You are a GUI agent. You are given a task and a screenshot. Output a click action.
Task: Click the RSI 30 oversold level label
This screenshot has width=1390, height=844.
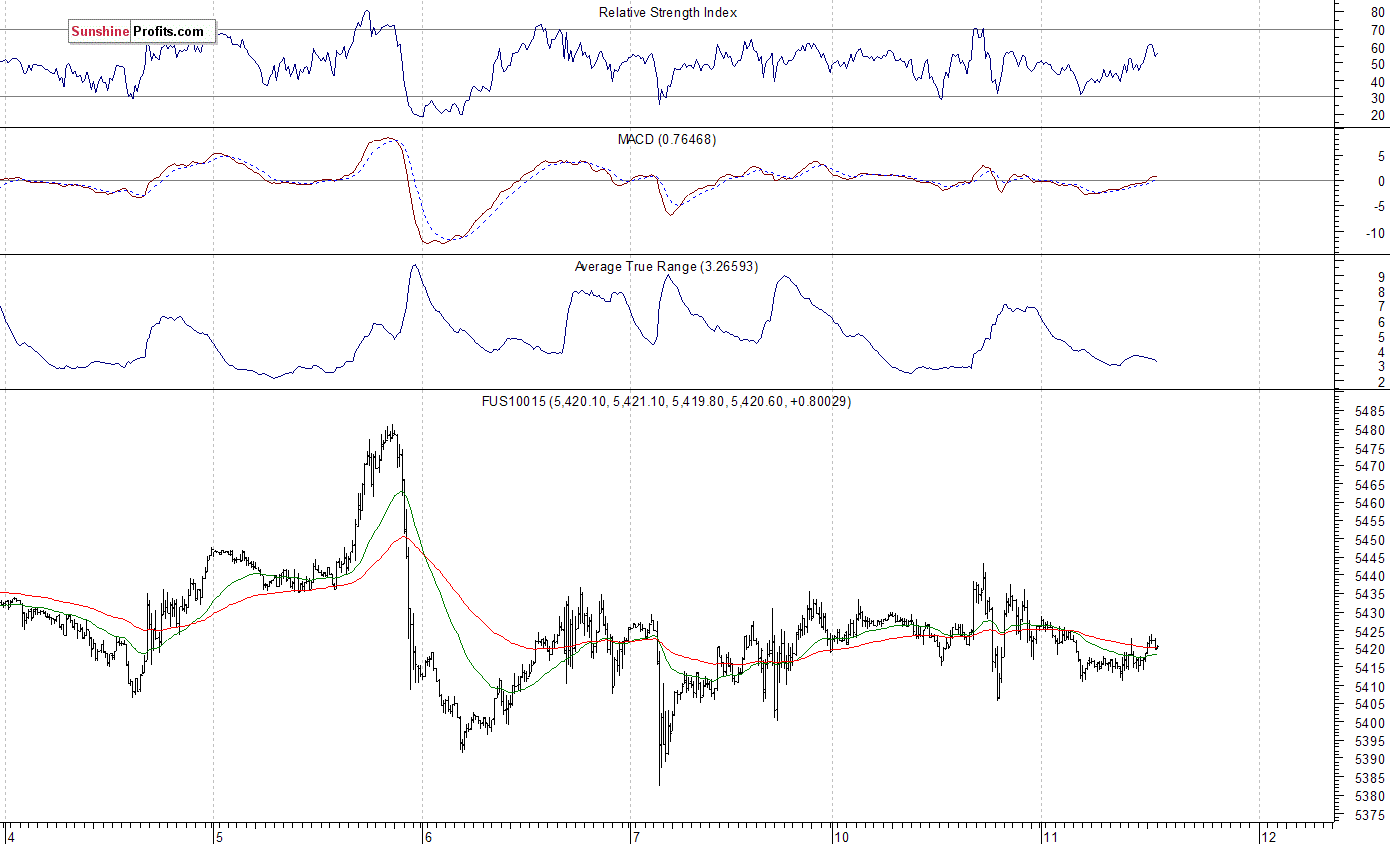1378,97
